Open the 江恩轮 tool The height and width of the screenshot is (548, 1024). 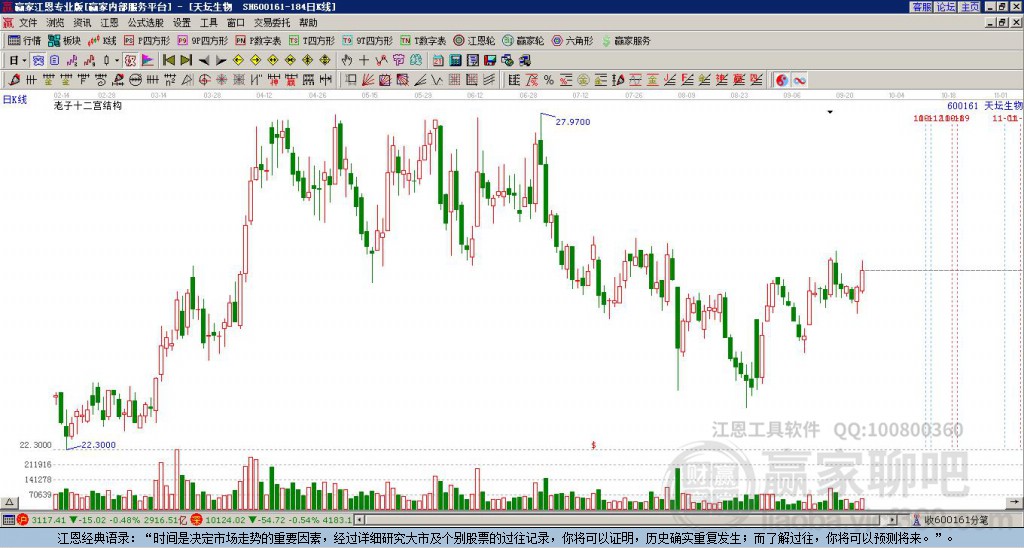click(x=474, y=40)
